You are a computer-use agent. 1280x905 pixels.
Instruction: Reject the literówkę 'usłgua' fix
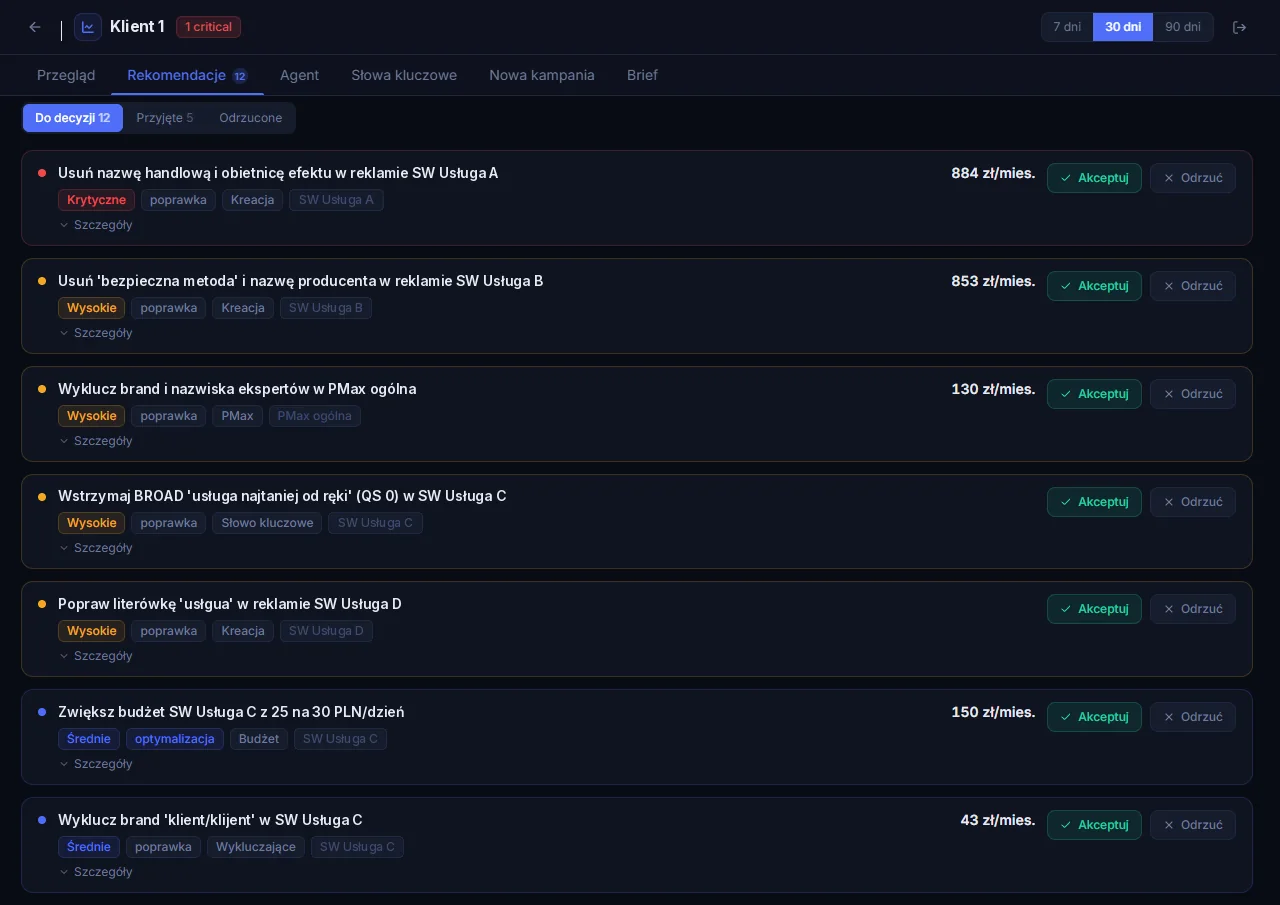(1192, 609)
